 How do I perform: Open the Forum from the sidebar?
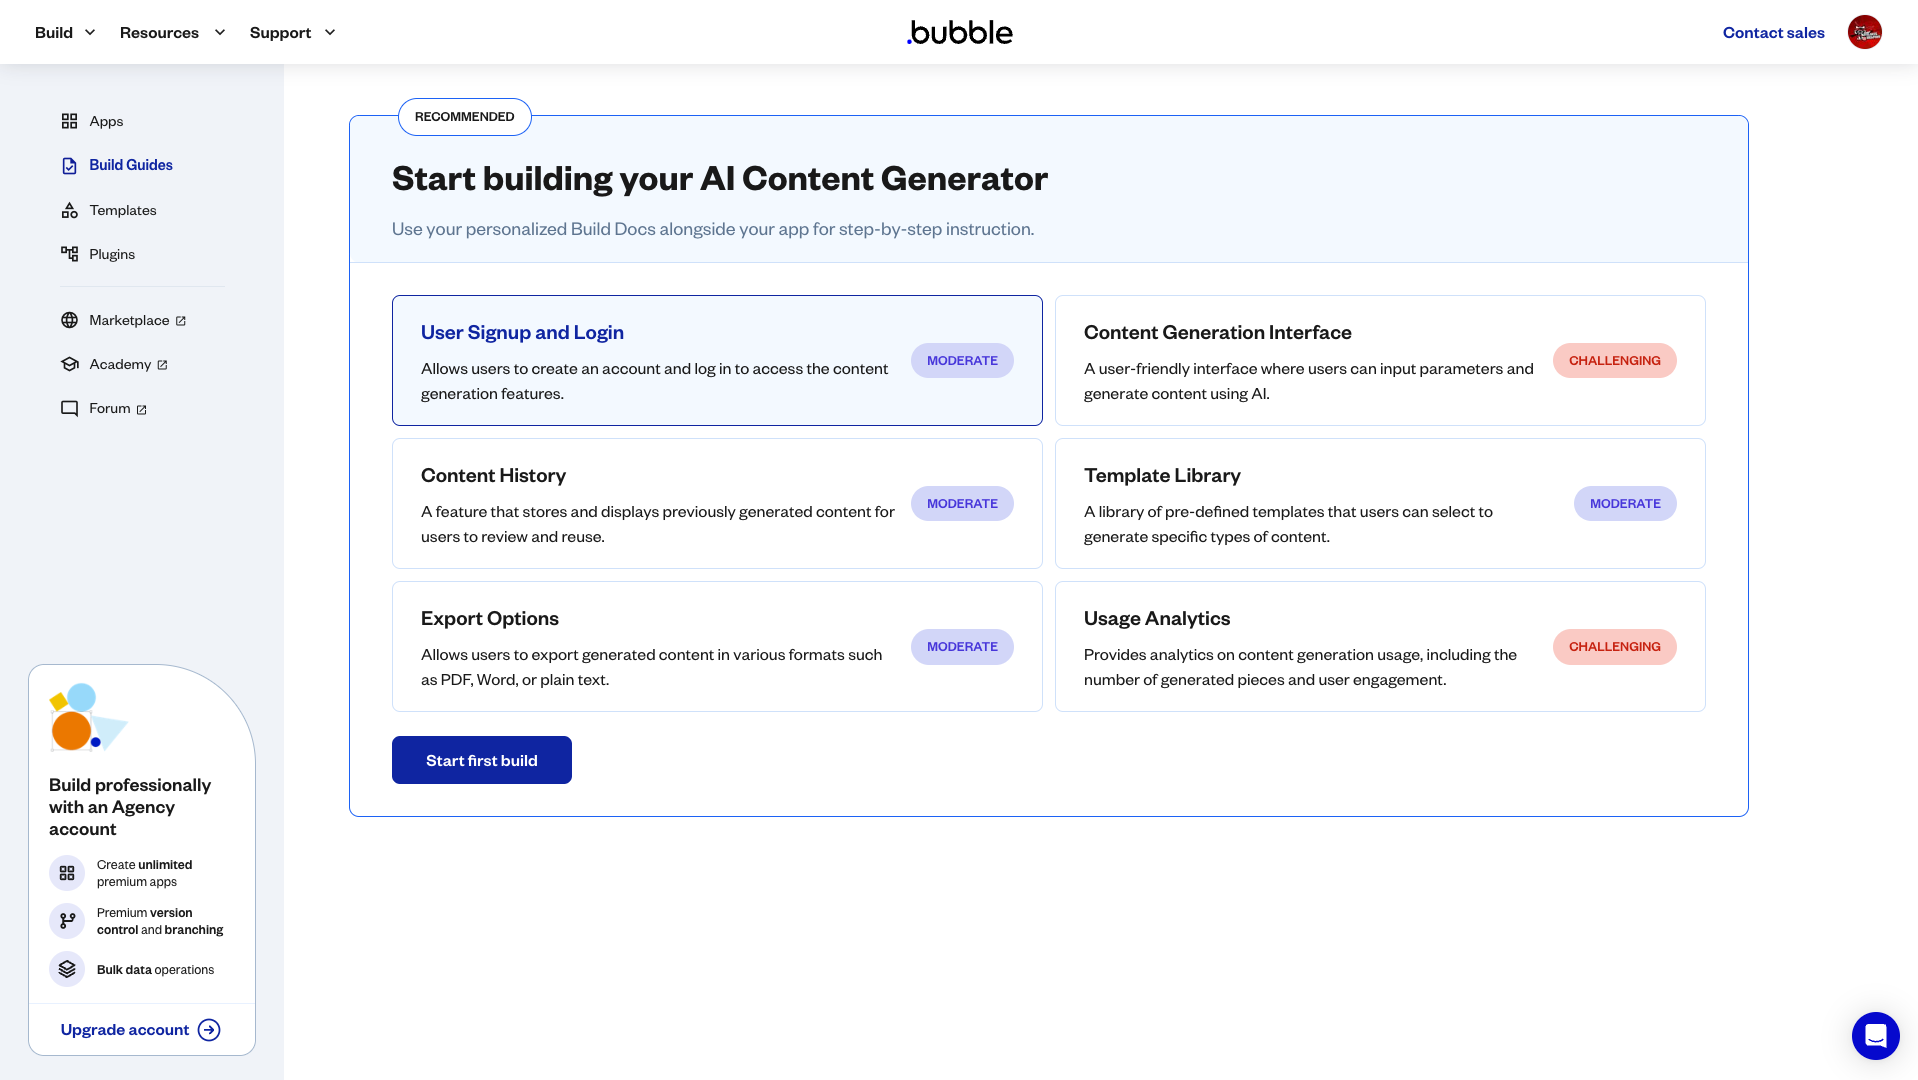pos(110,408)
